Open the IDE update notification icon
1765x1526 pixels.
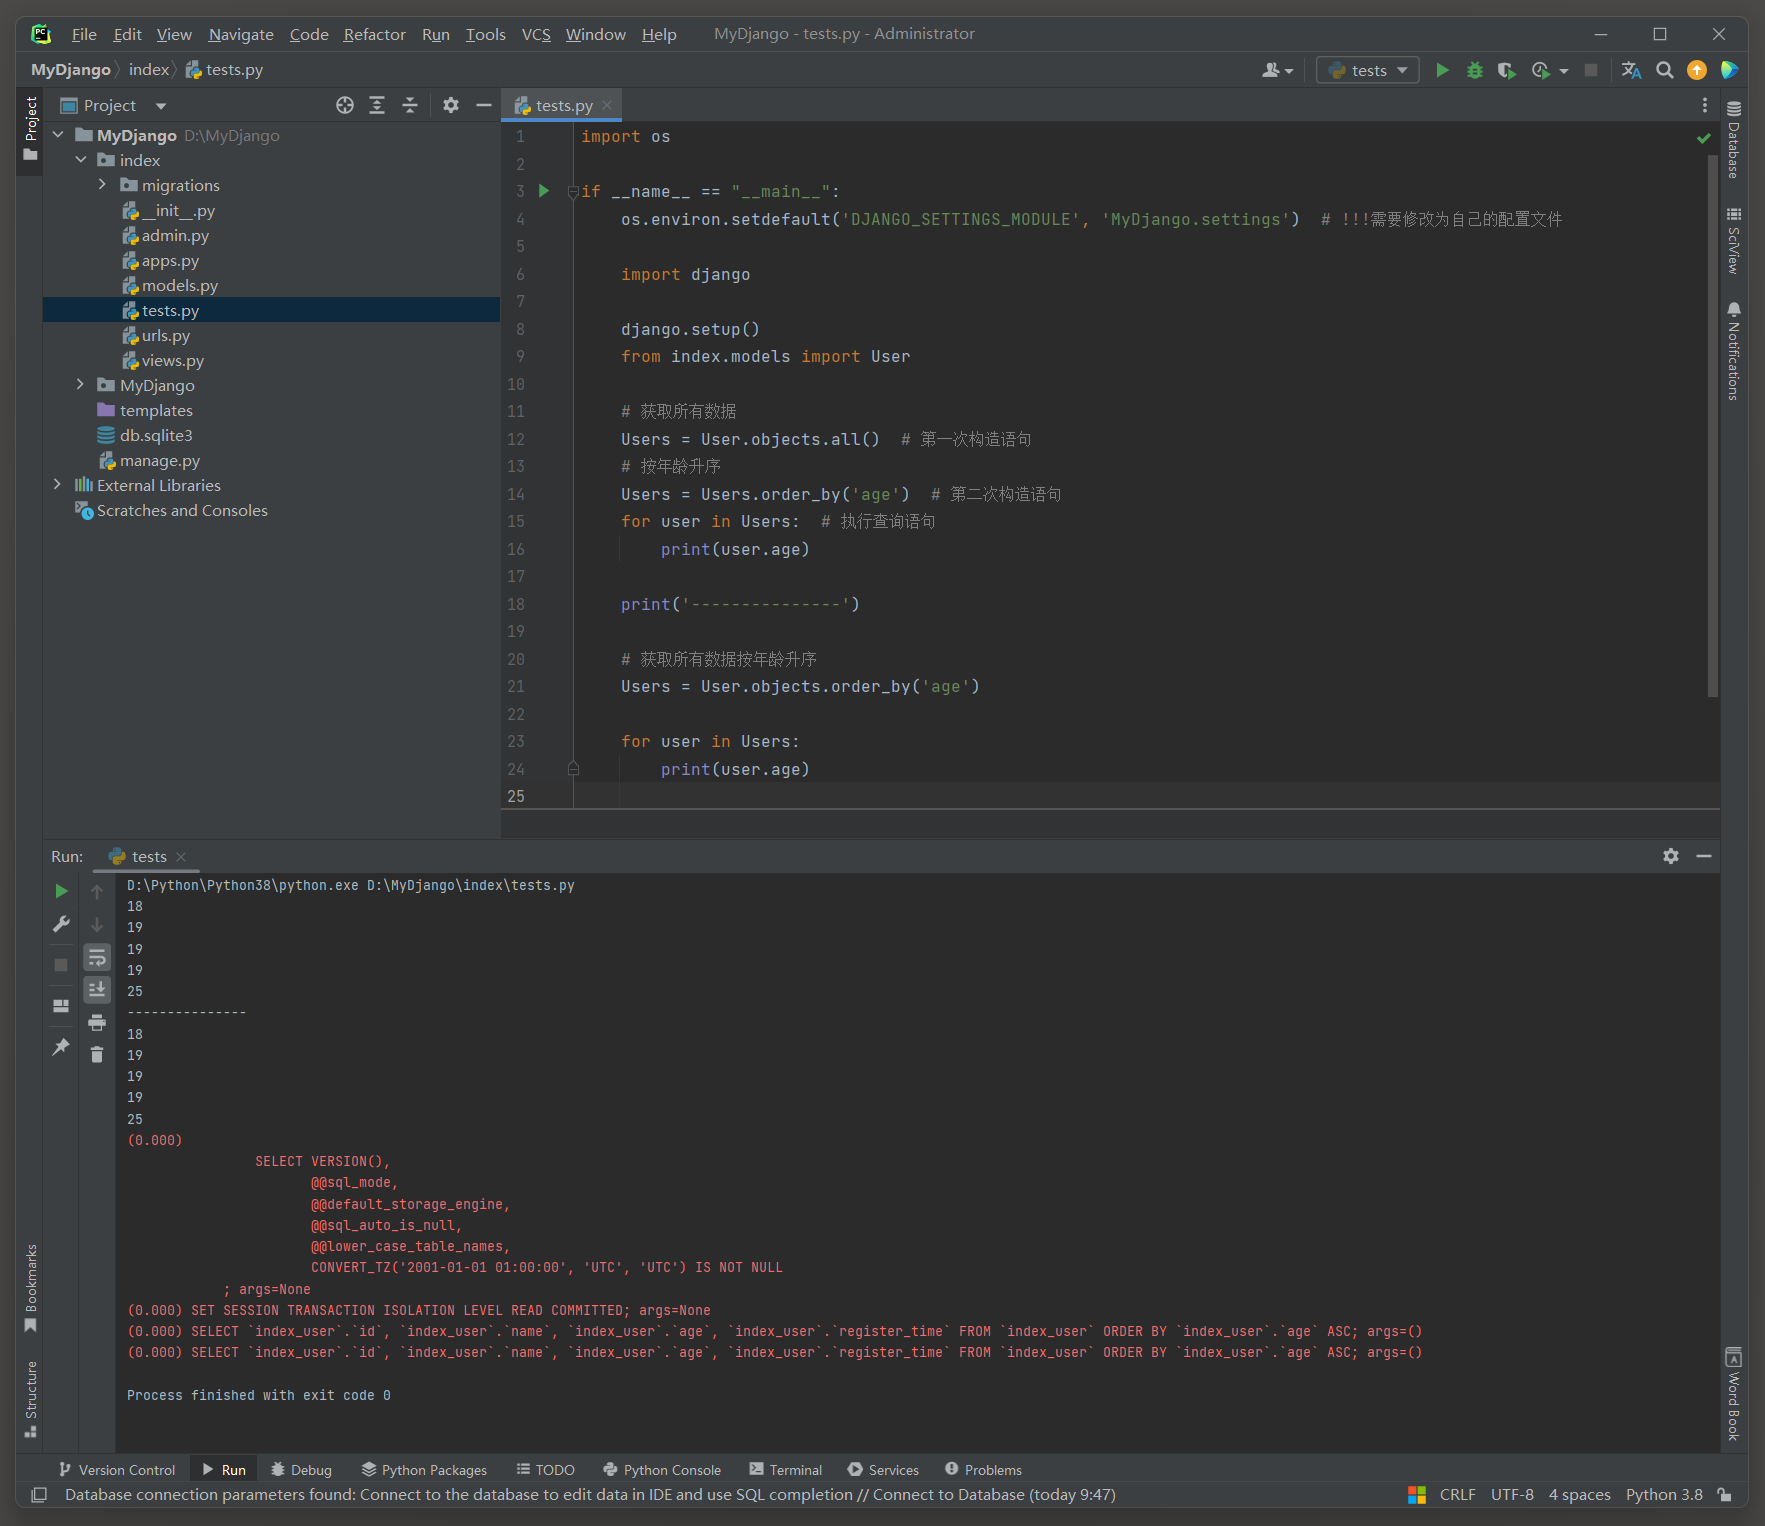[1697, 70]
